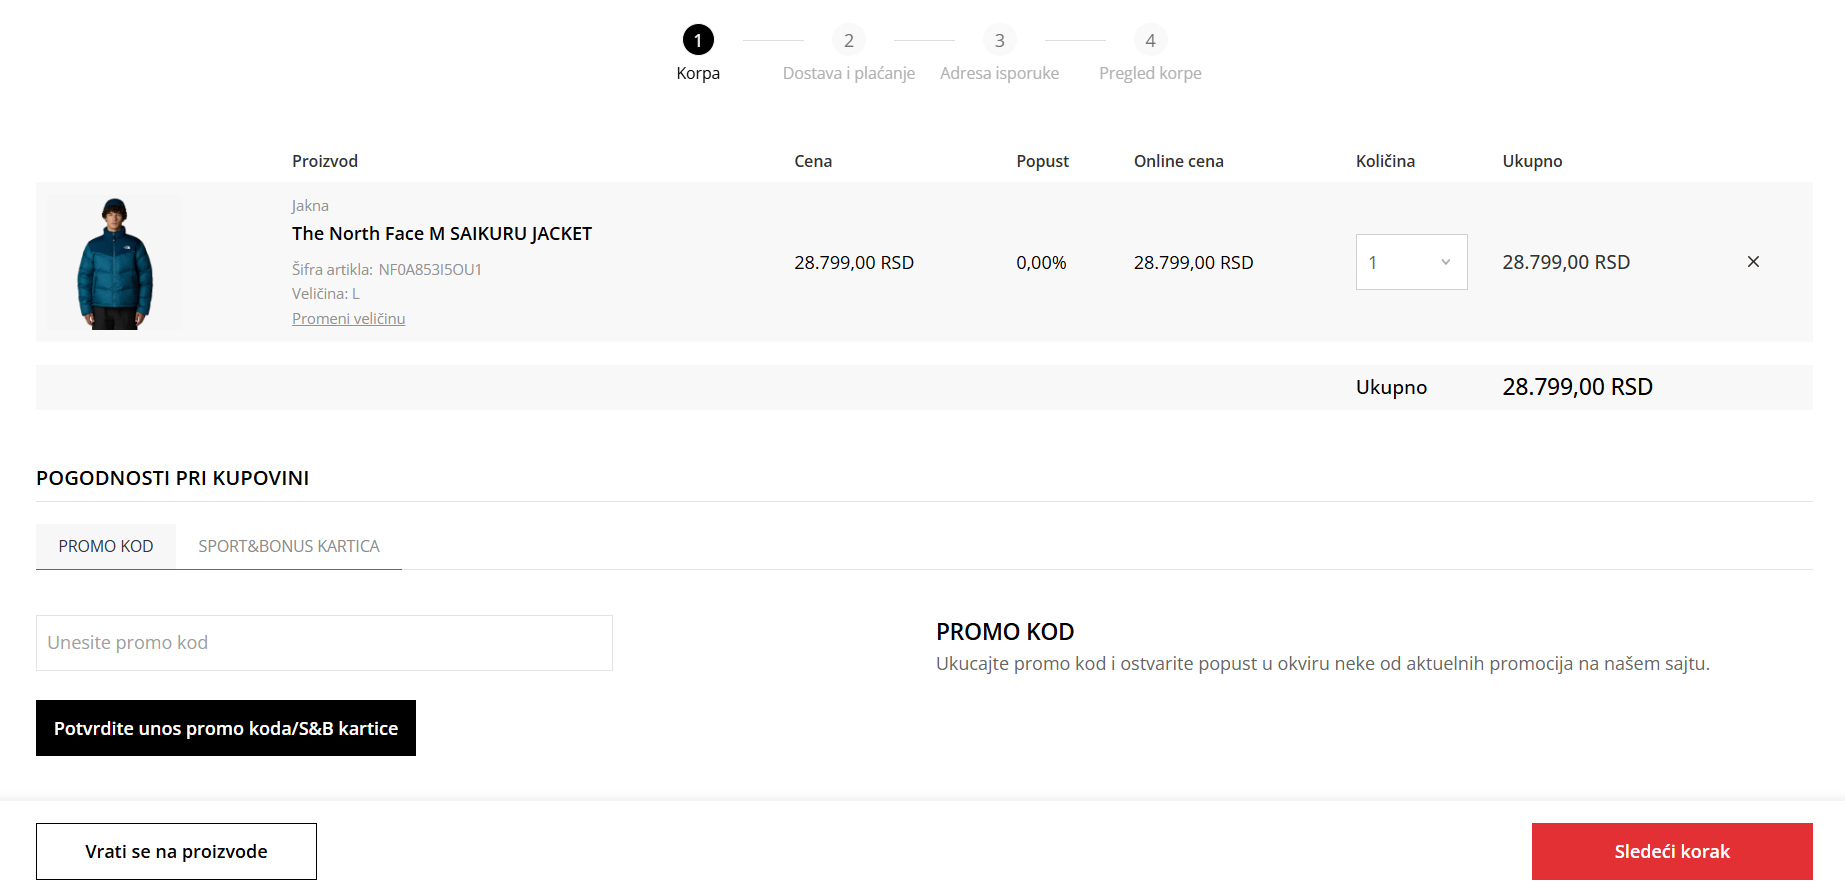
Task: Open the quantity dropdown
Action: point(1411,262)
